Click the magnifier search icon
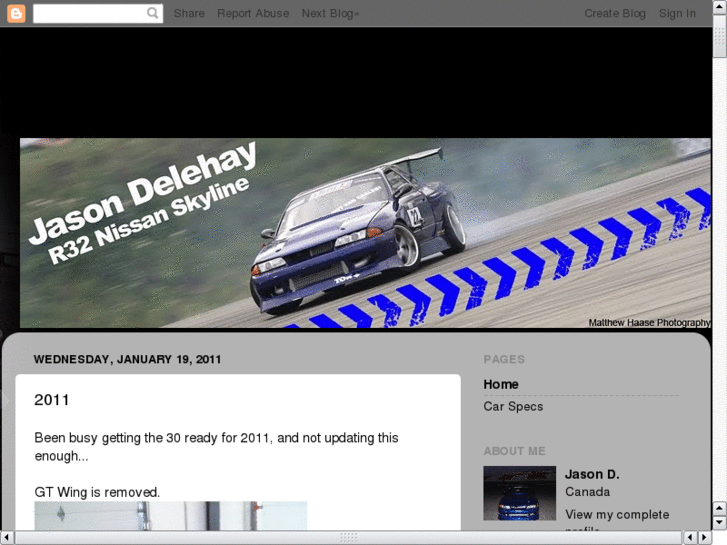Viewport: 727px width, 545px height. tap(153, 13)
